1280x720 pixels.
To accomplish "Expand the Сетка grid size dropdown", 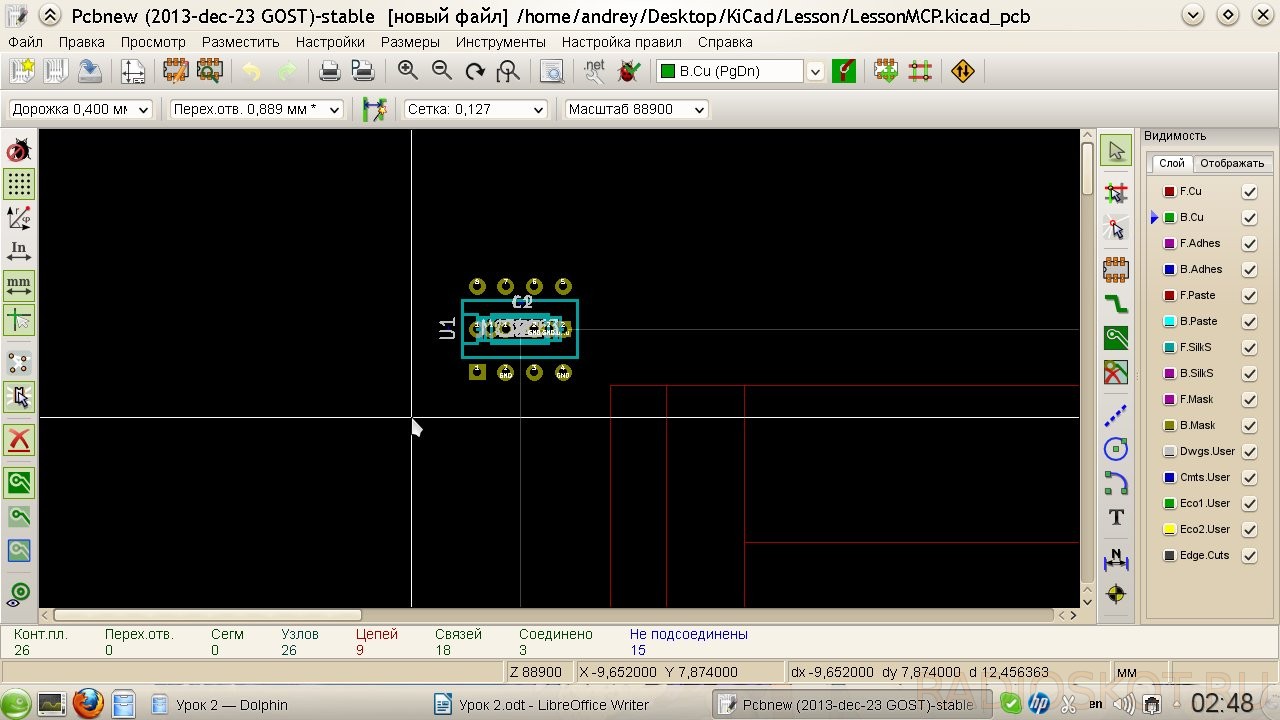I will click(x=475, y=109).
